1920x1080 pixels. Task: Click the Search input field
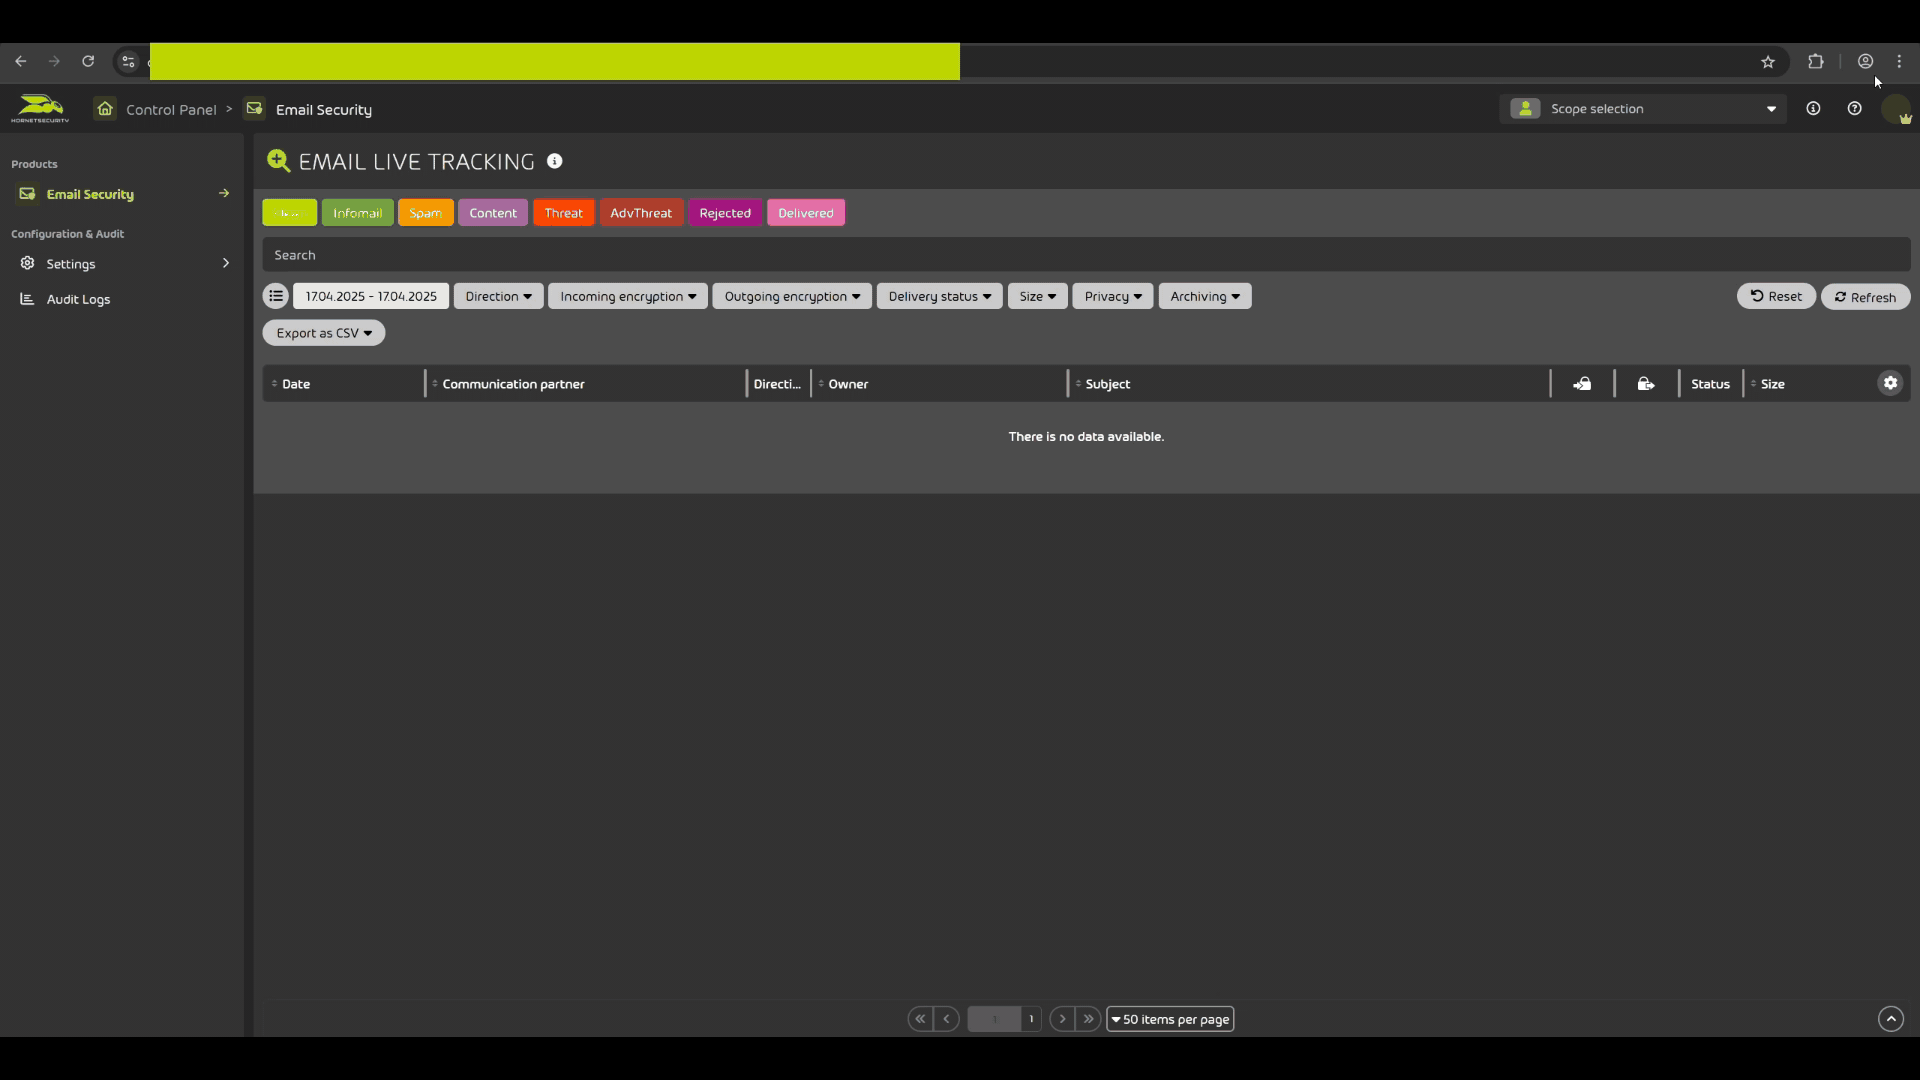point(1086,255)
